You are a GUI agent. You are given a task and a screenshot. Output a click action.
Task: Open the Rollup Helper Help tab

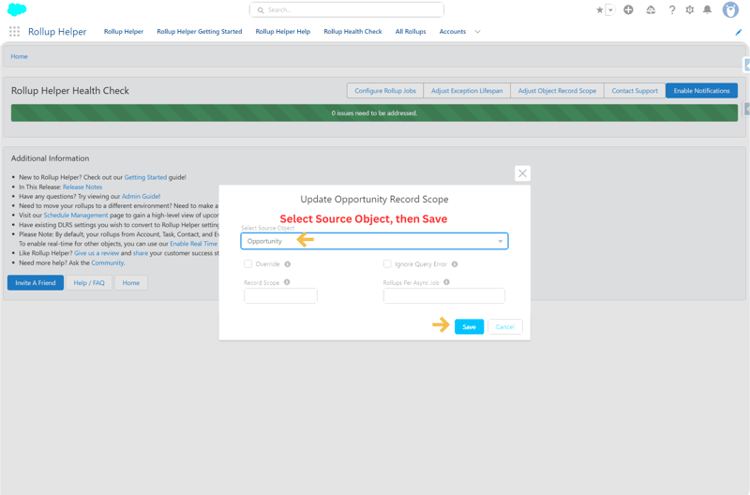tap(283, 32)
